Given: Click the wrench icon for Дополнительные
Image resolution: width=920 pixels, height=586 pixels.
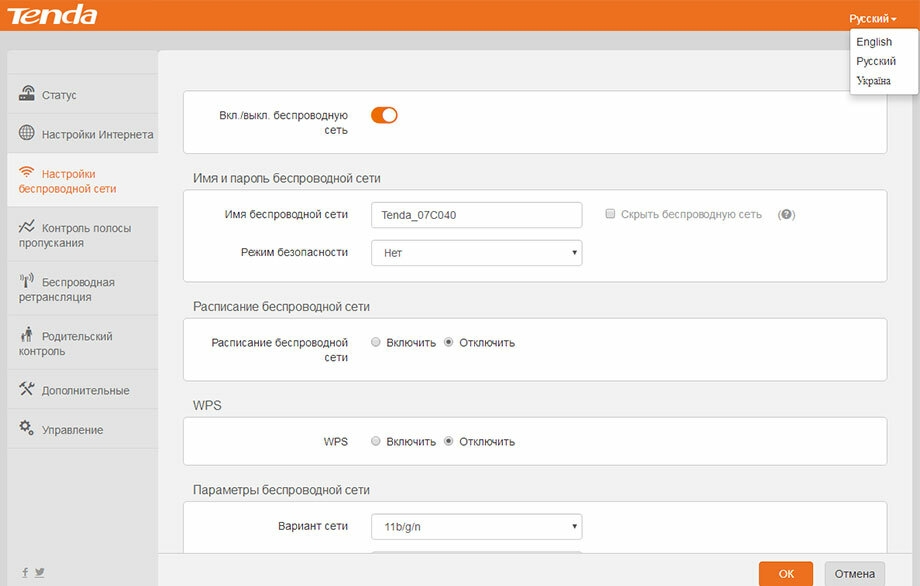Looking at the screenshot, I should point(27,390).
